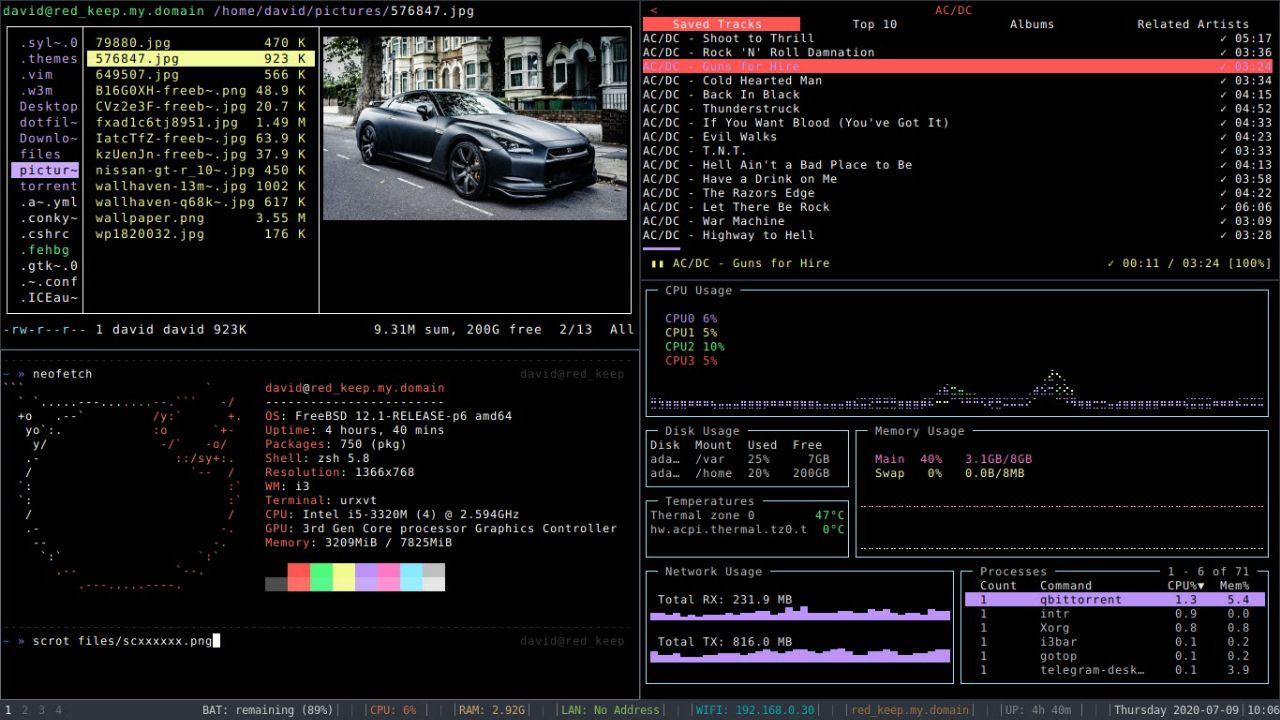Click the playback progress bar under the track list
Viewport: 1280px width, 720px height.
[661, 249]
